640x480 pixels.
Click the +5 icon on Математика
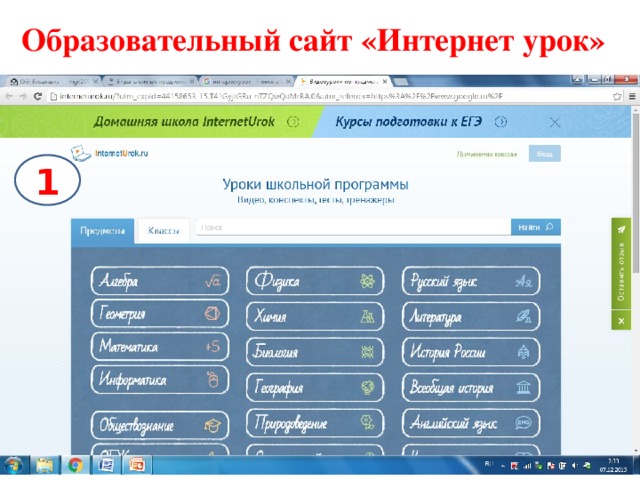pos(213,347)
